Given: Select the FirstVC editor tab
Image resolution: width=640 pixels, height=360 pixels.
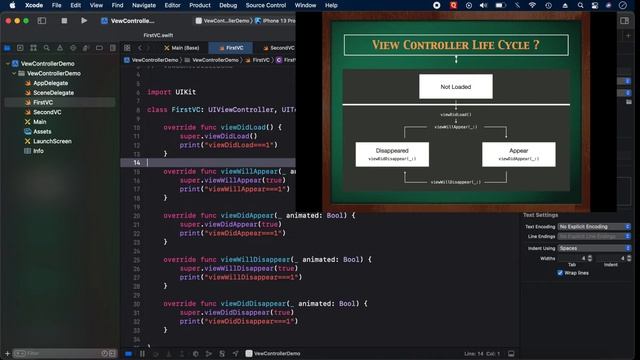Looking at the screenshot, I should tap(231, 48).
